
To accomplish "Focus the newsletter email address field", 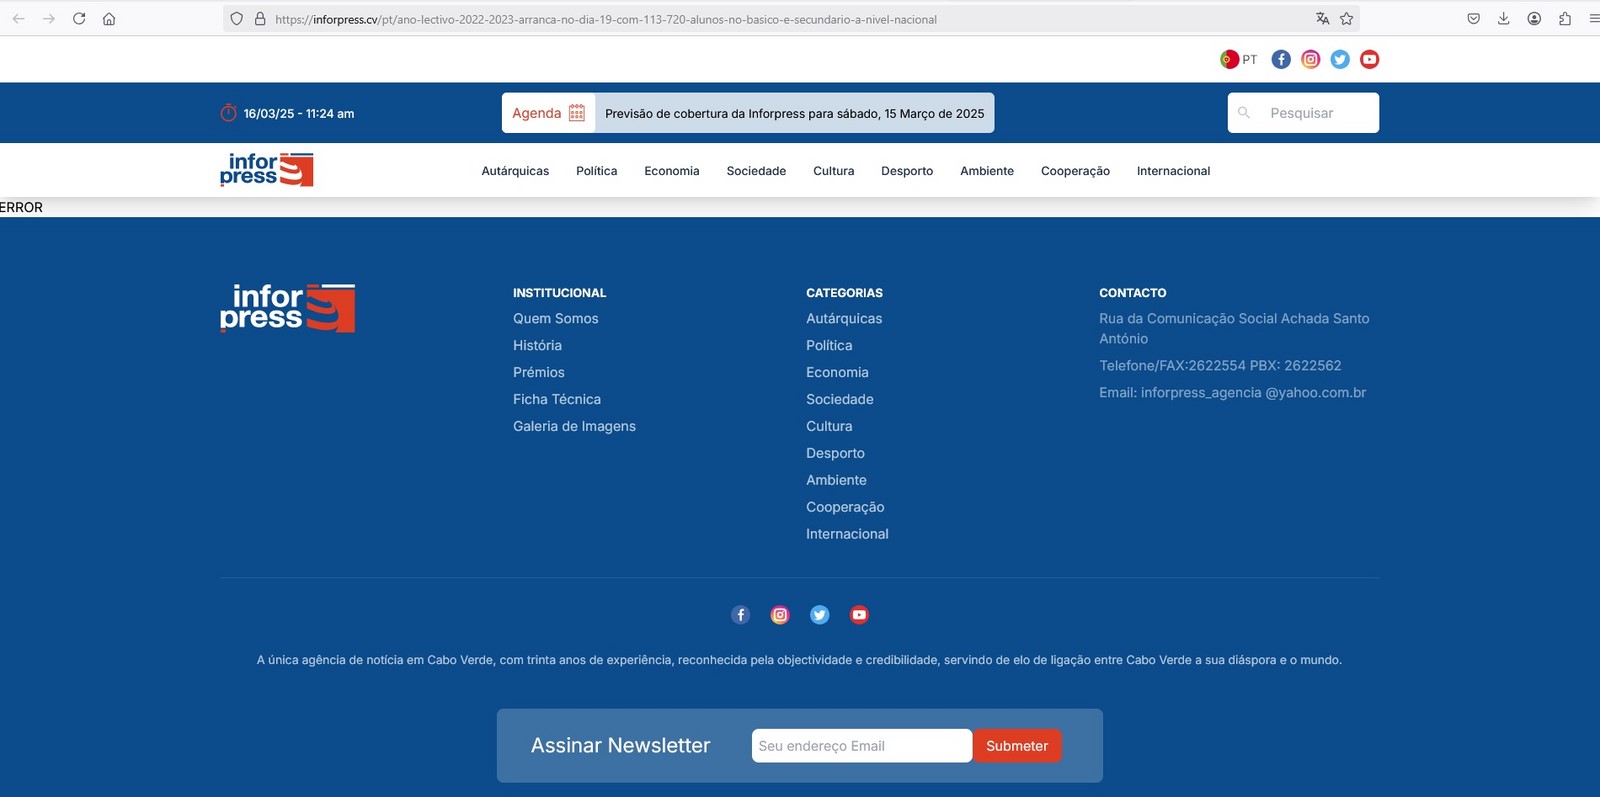I will 860,746.
